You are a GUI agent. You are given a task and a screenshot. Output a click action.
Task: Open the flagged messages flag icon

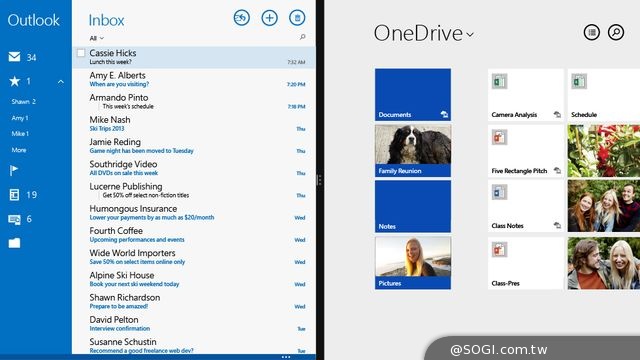click(14, 170)
